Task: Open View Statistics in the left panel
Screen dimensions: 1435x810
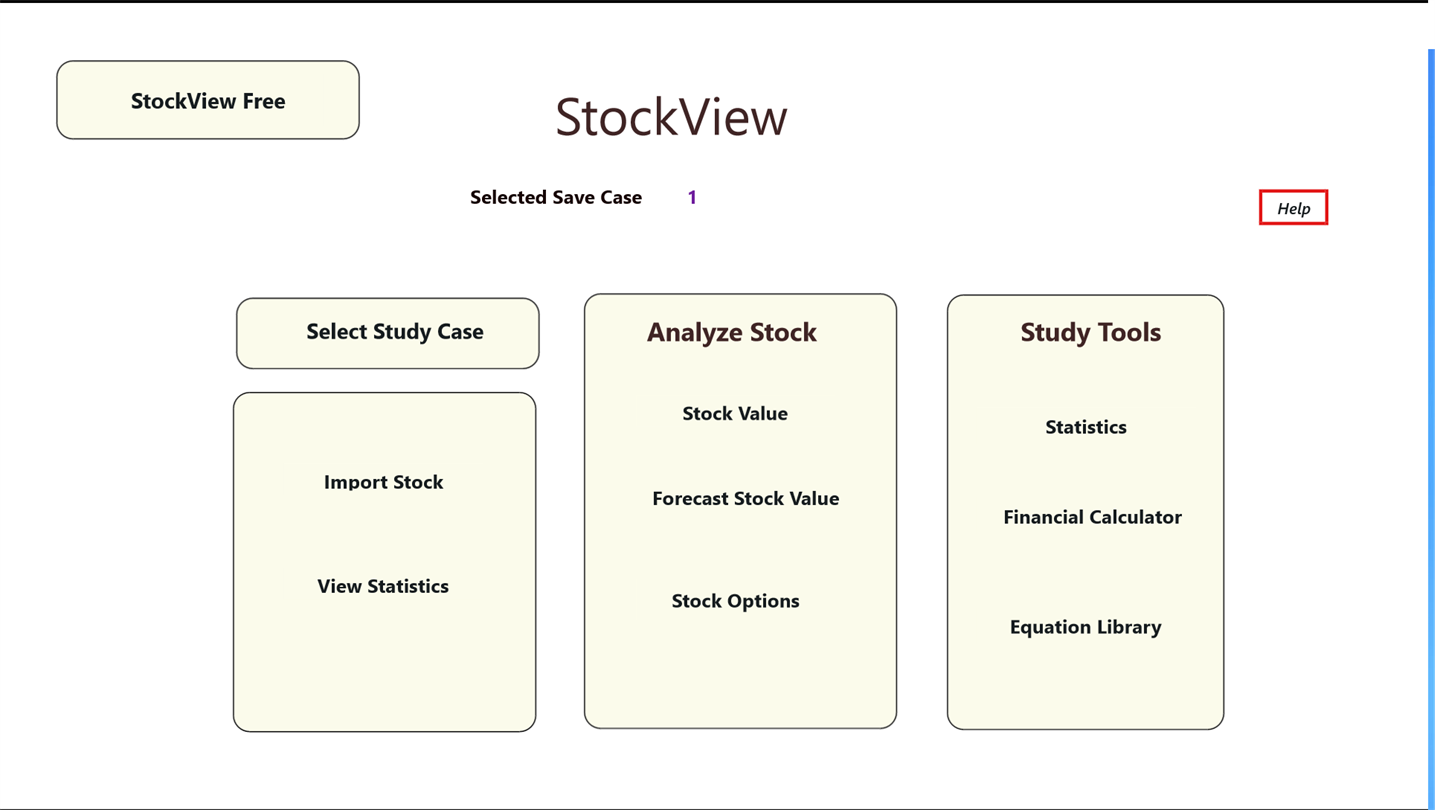Action: click(x=383, y=586)
